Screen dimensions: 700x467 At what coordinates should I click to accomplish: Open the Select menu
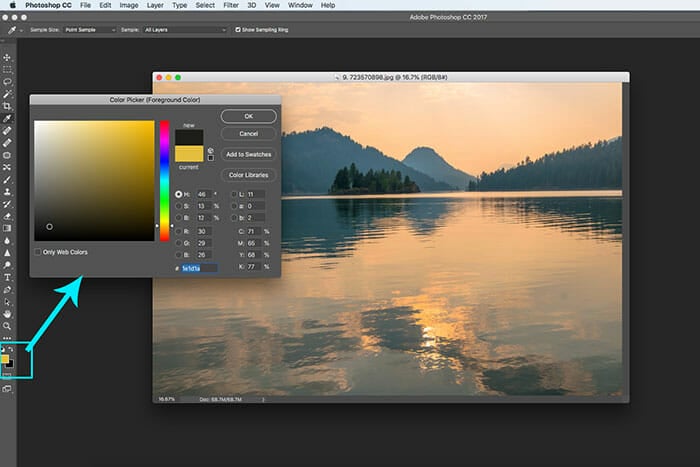pos(205,5)
